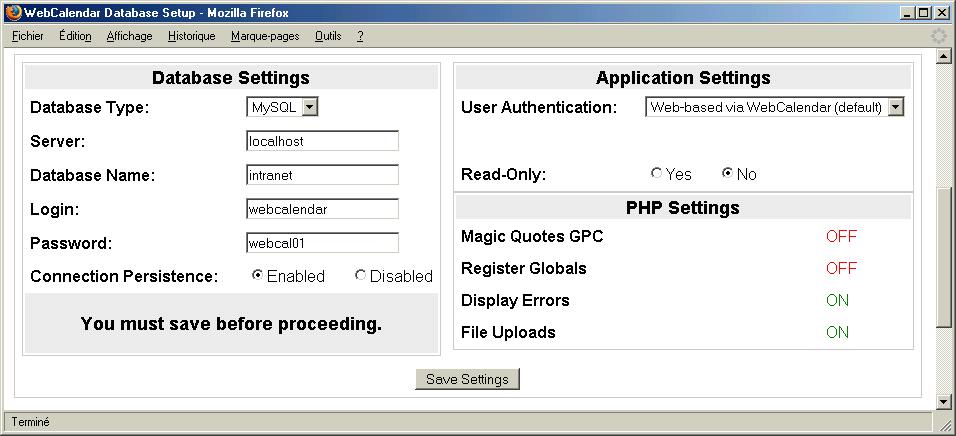Click the scrollbar up arrow
This screenshot has height=436, width=956.
point(944,57)
